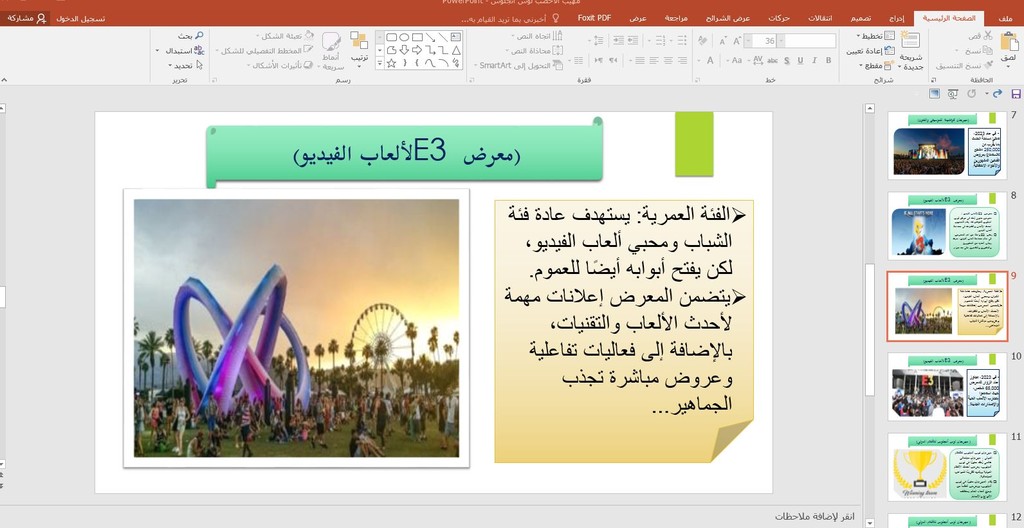Toggle Center text alignment

click(x=668, y=60)
